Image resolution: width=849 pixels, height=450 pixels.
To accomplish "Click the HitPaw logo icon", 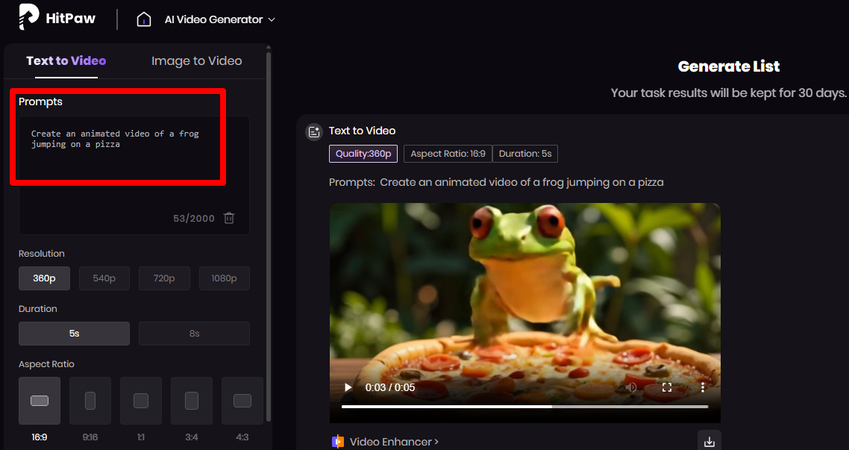I will tap(30, 17).
